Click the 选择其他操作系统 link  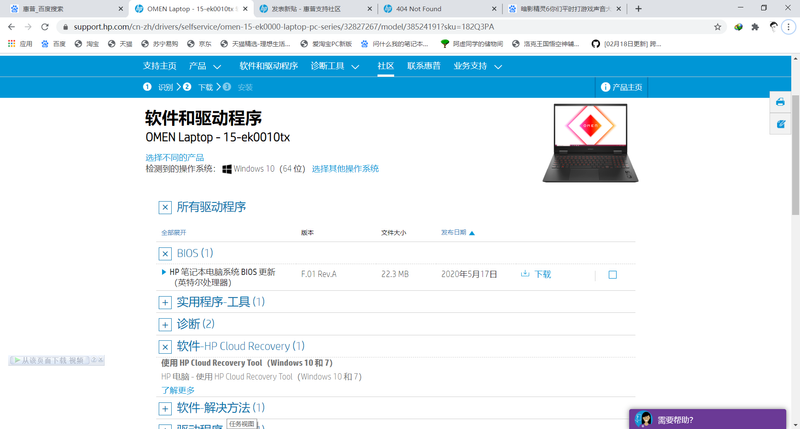point(345,169)
